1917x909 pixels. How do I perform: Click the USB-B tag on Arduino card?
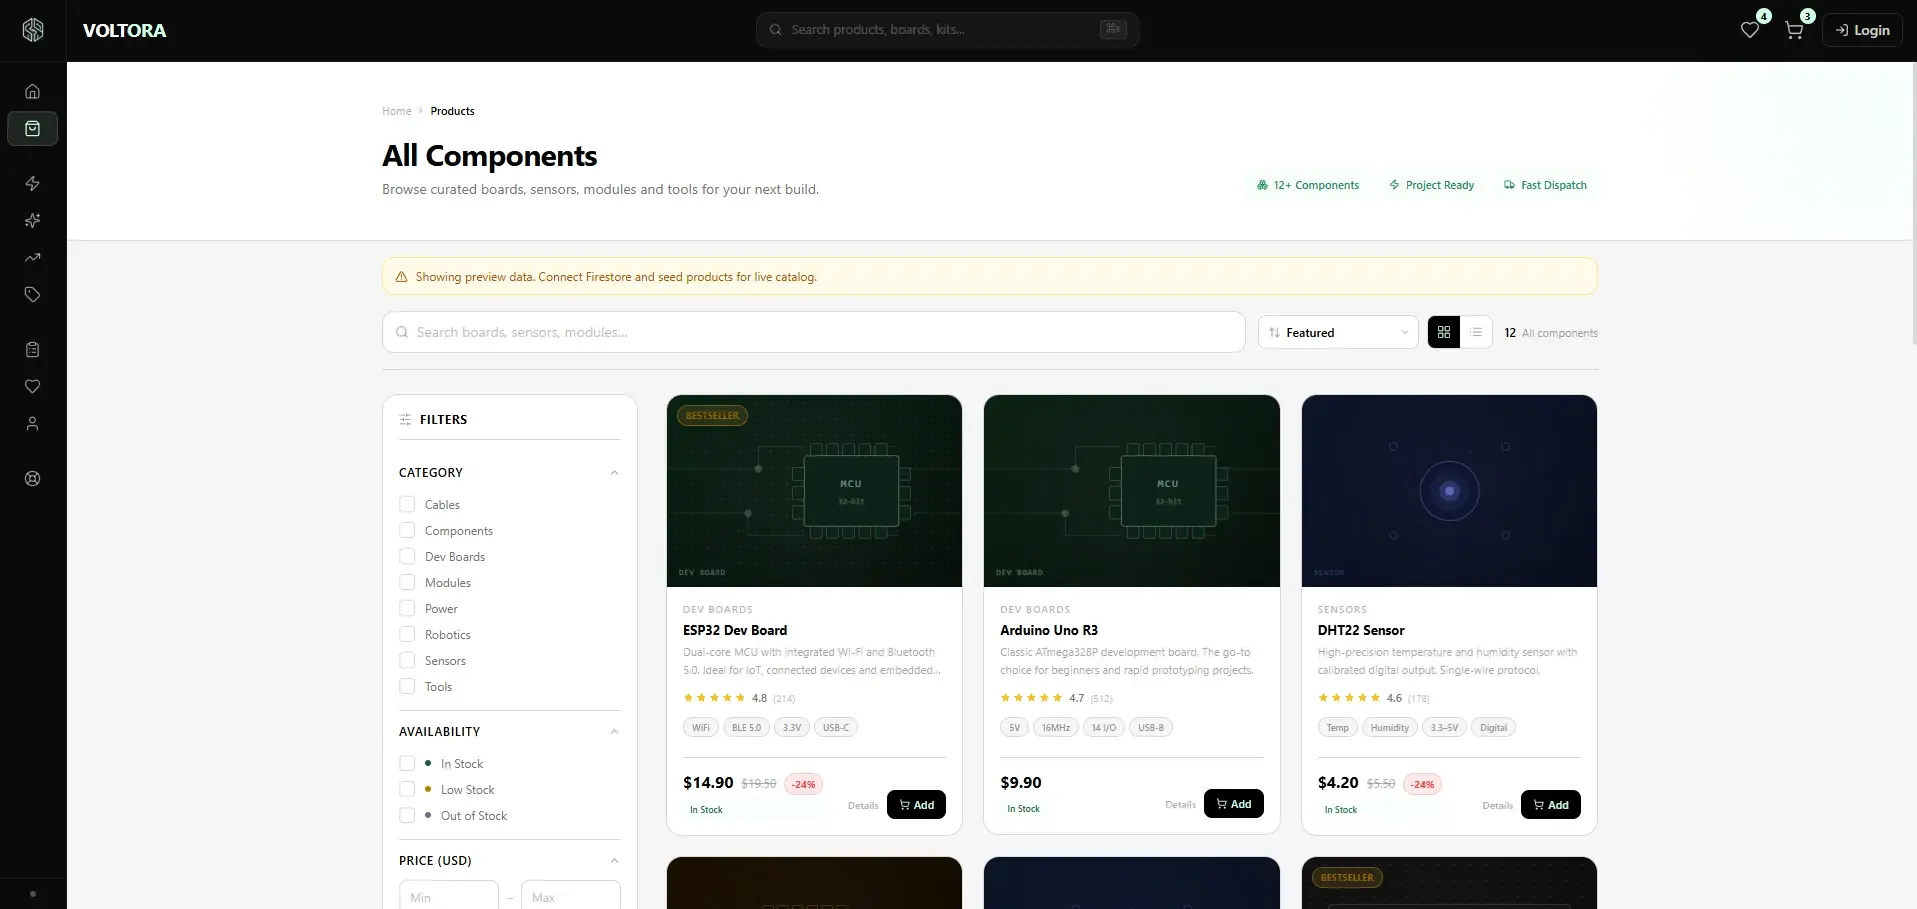tap(1151, 727)
